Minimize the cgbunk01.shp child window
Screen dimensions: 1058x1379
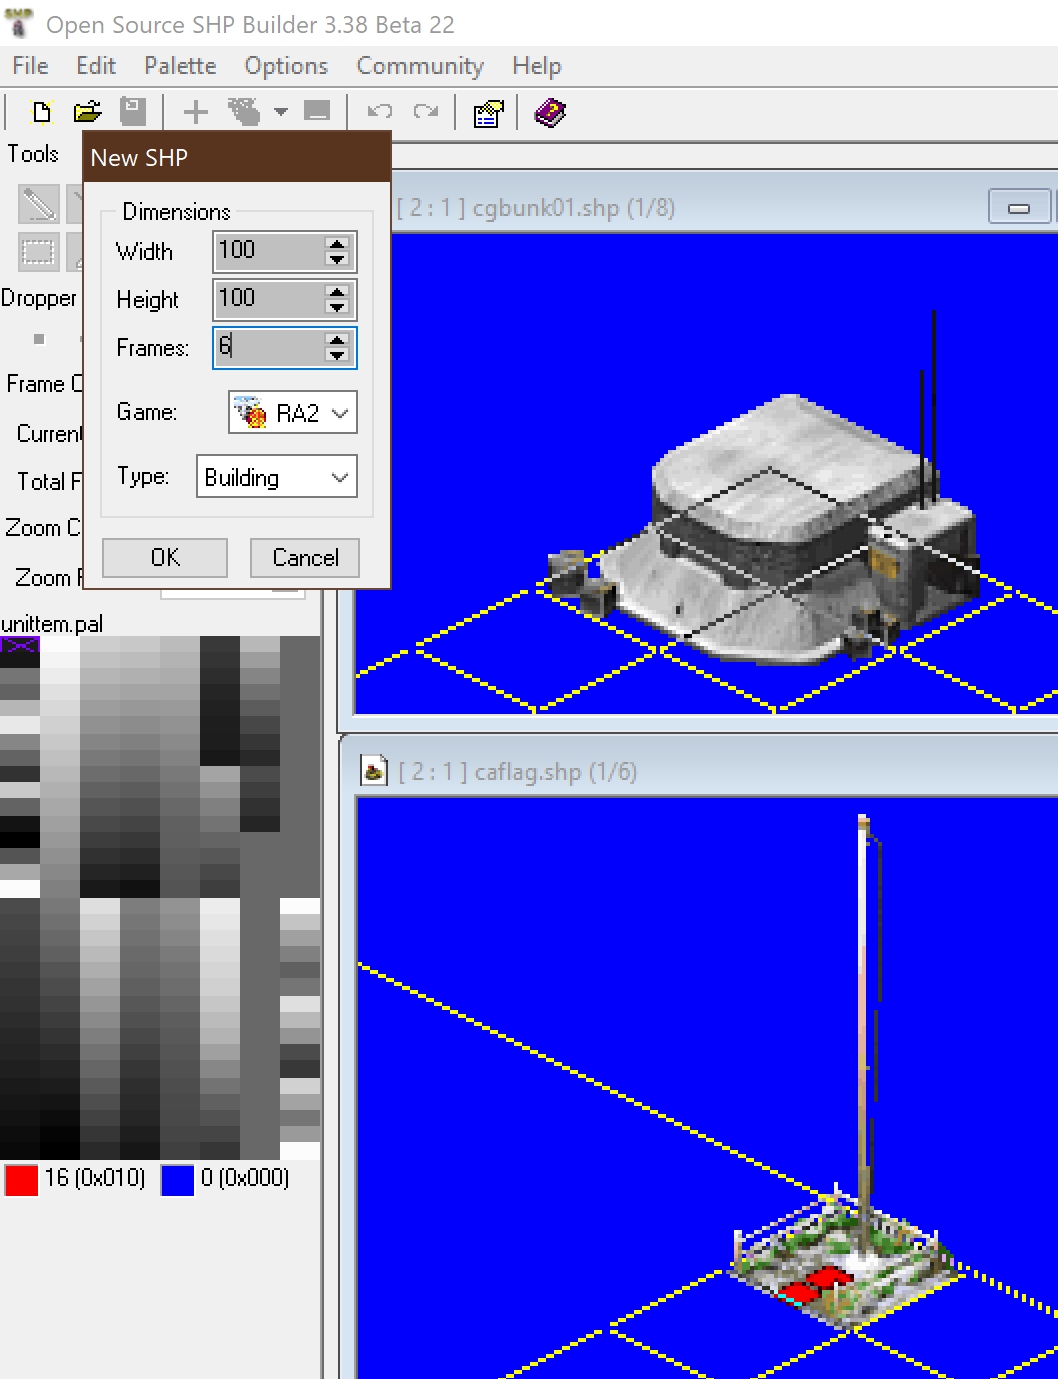(x=1019, y=207)
